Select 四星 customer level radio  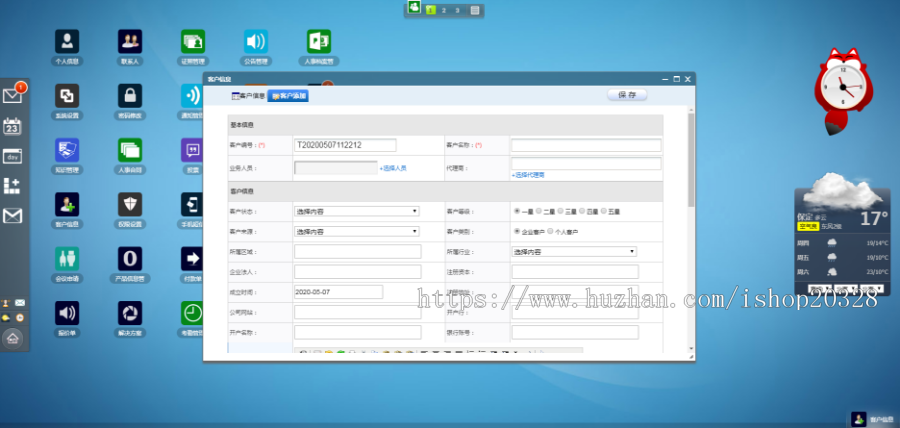pyautogui.click(x=582, y=211)
